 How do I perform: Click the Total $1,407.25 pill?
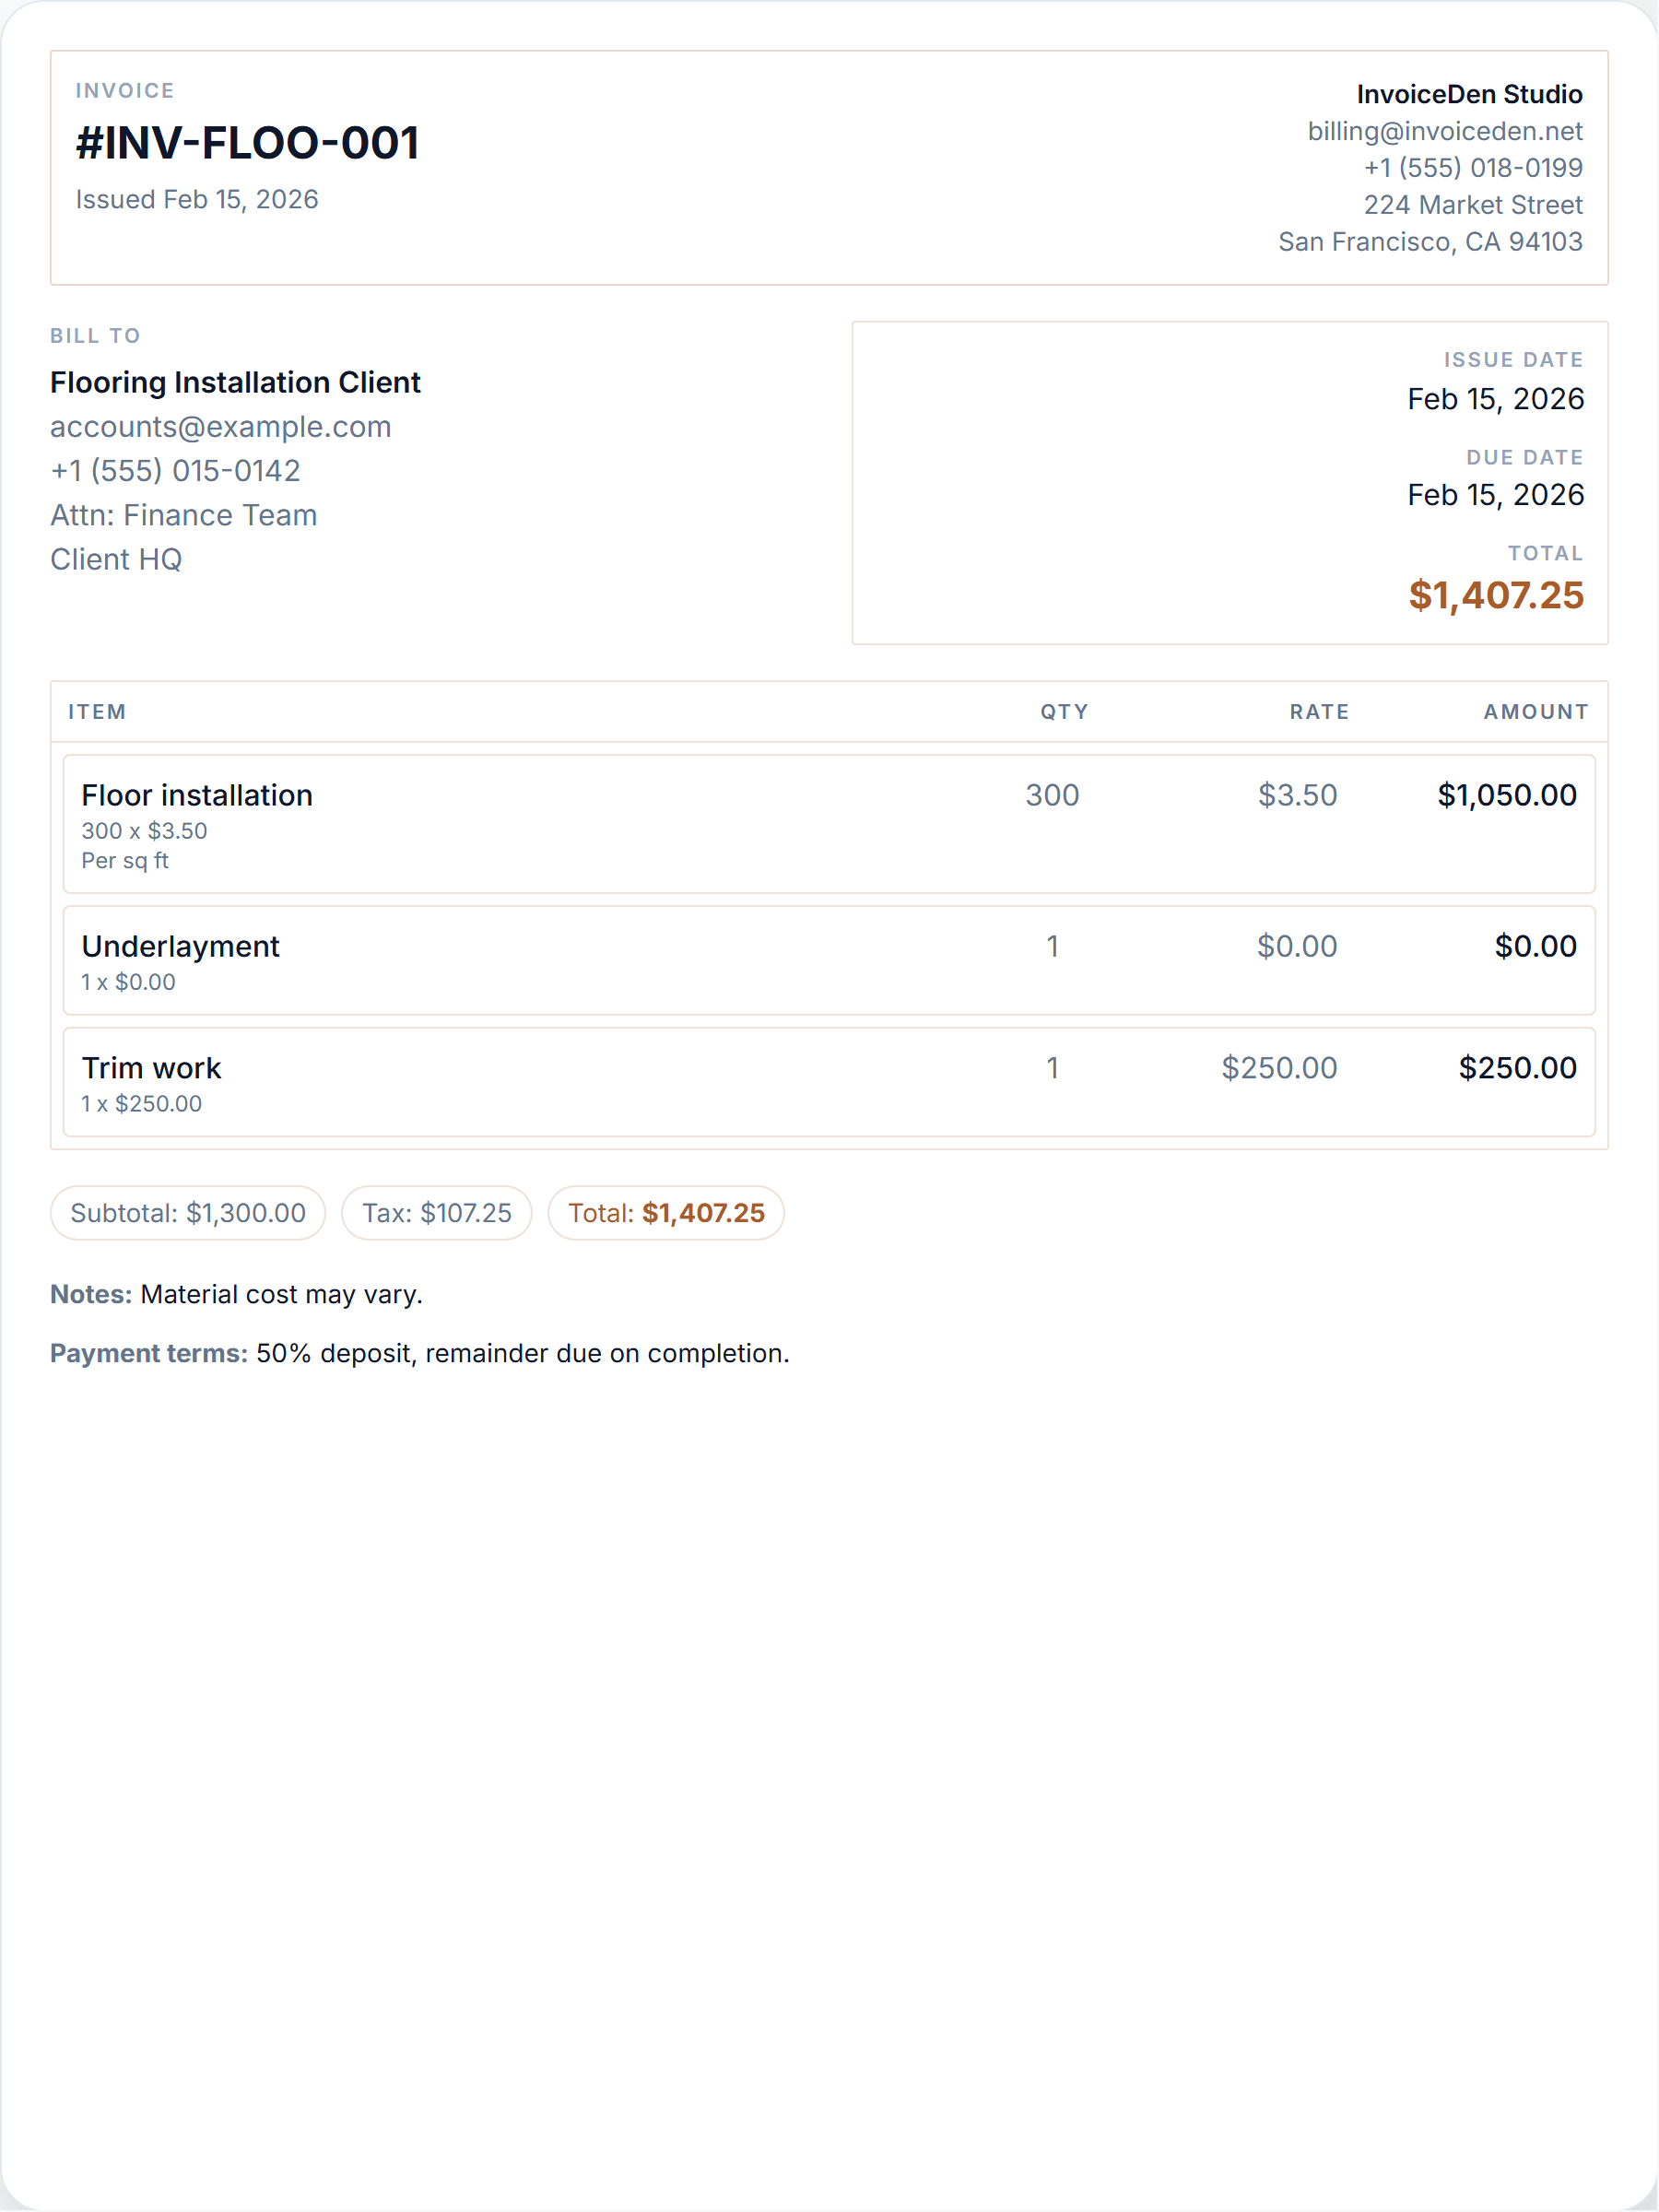click(666, 1213)
